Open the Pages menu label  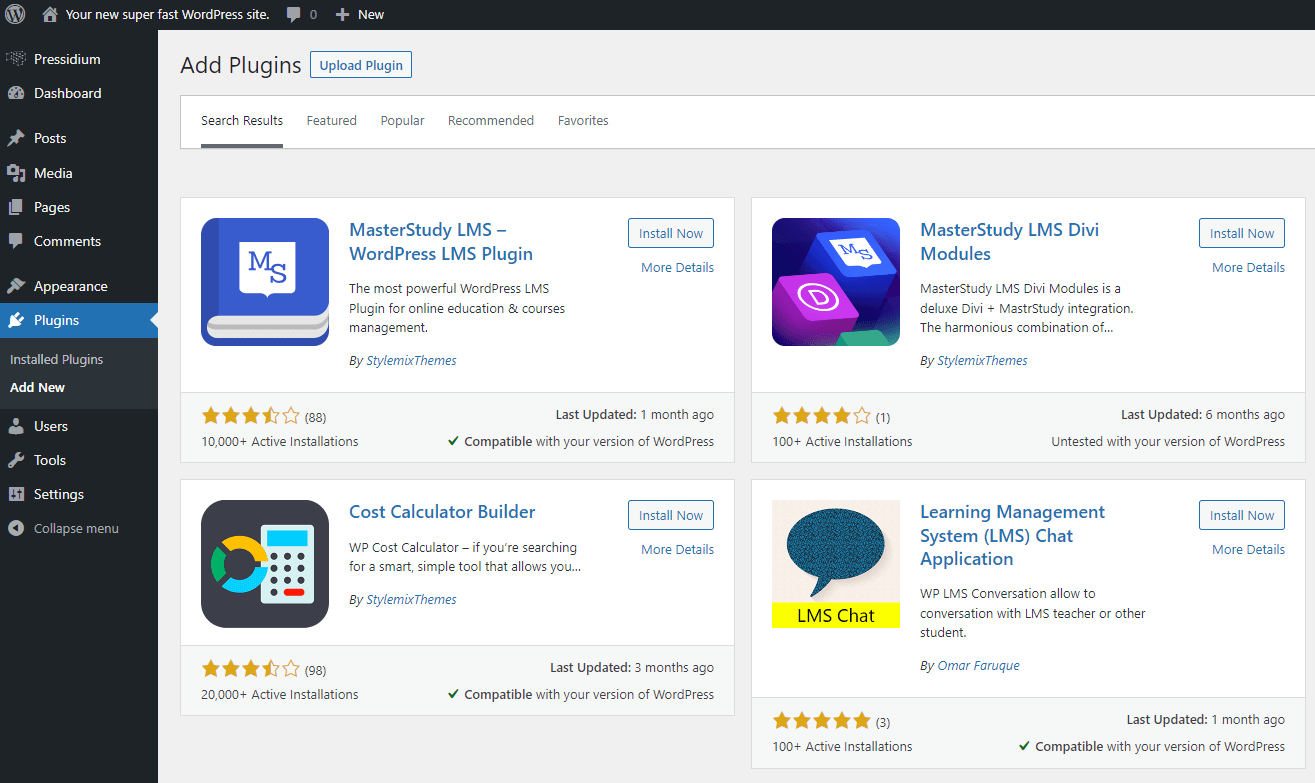(52, 207)
